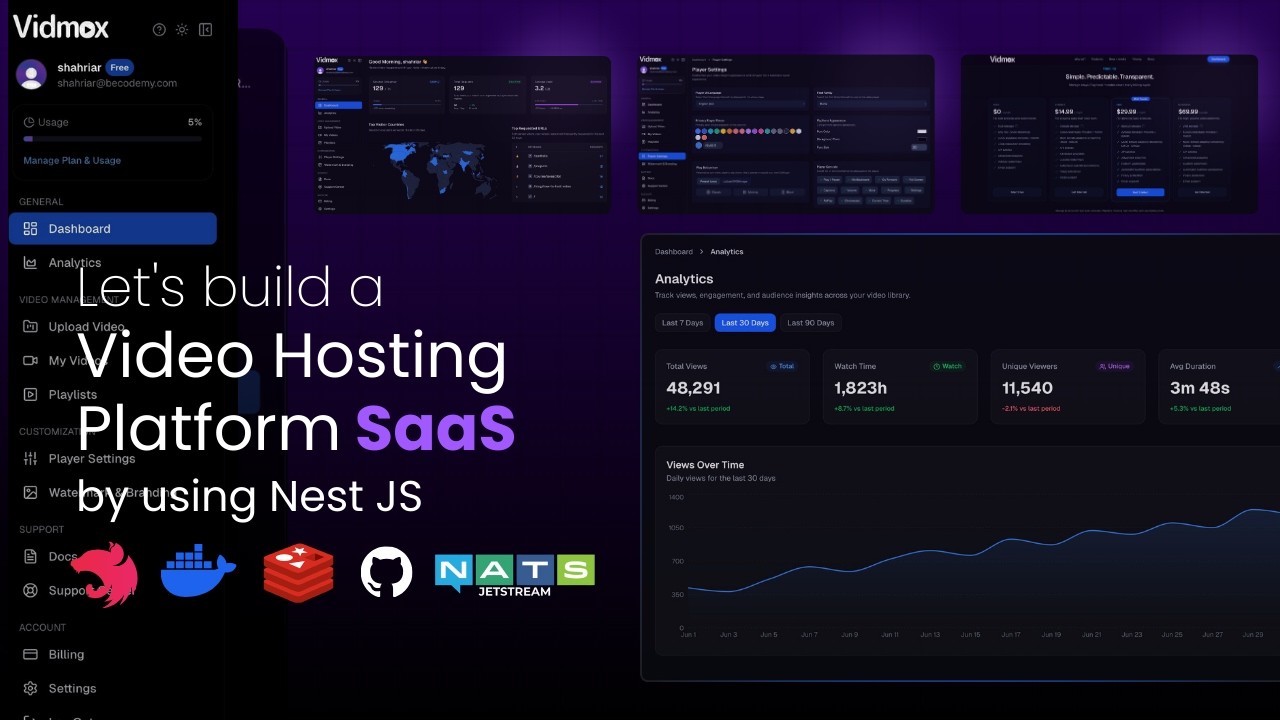This screenshot has height=720, width=1280.
Task: Click the Total badge on Total Views card
Action: pyautogui.click(x=782, y=366)
